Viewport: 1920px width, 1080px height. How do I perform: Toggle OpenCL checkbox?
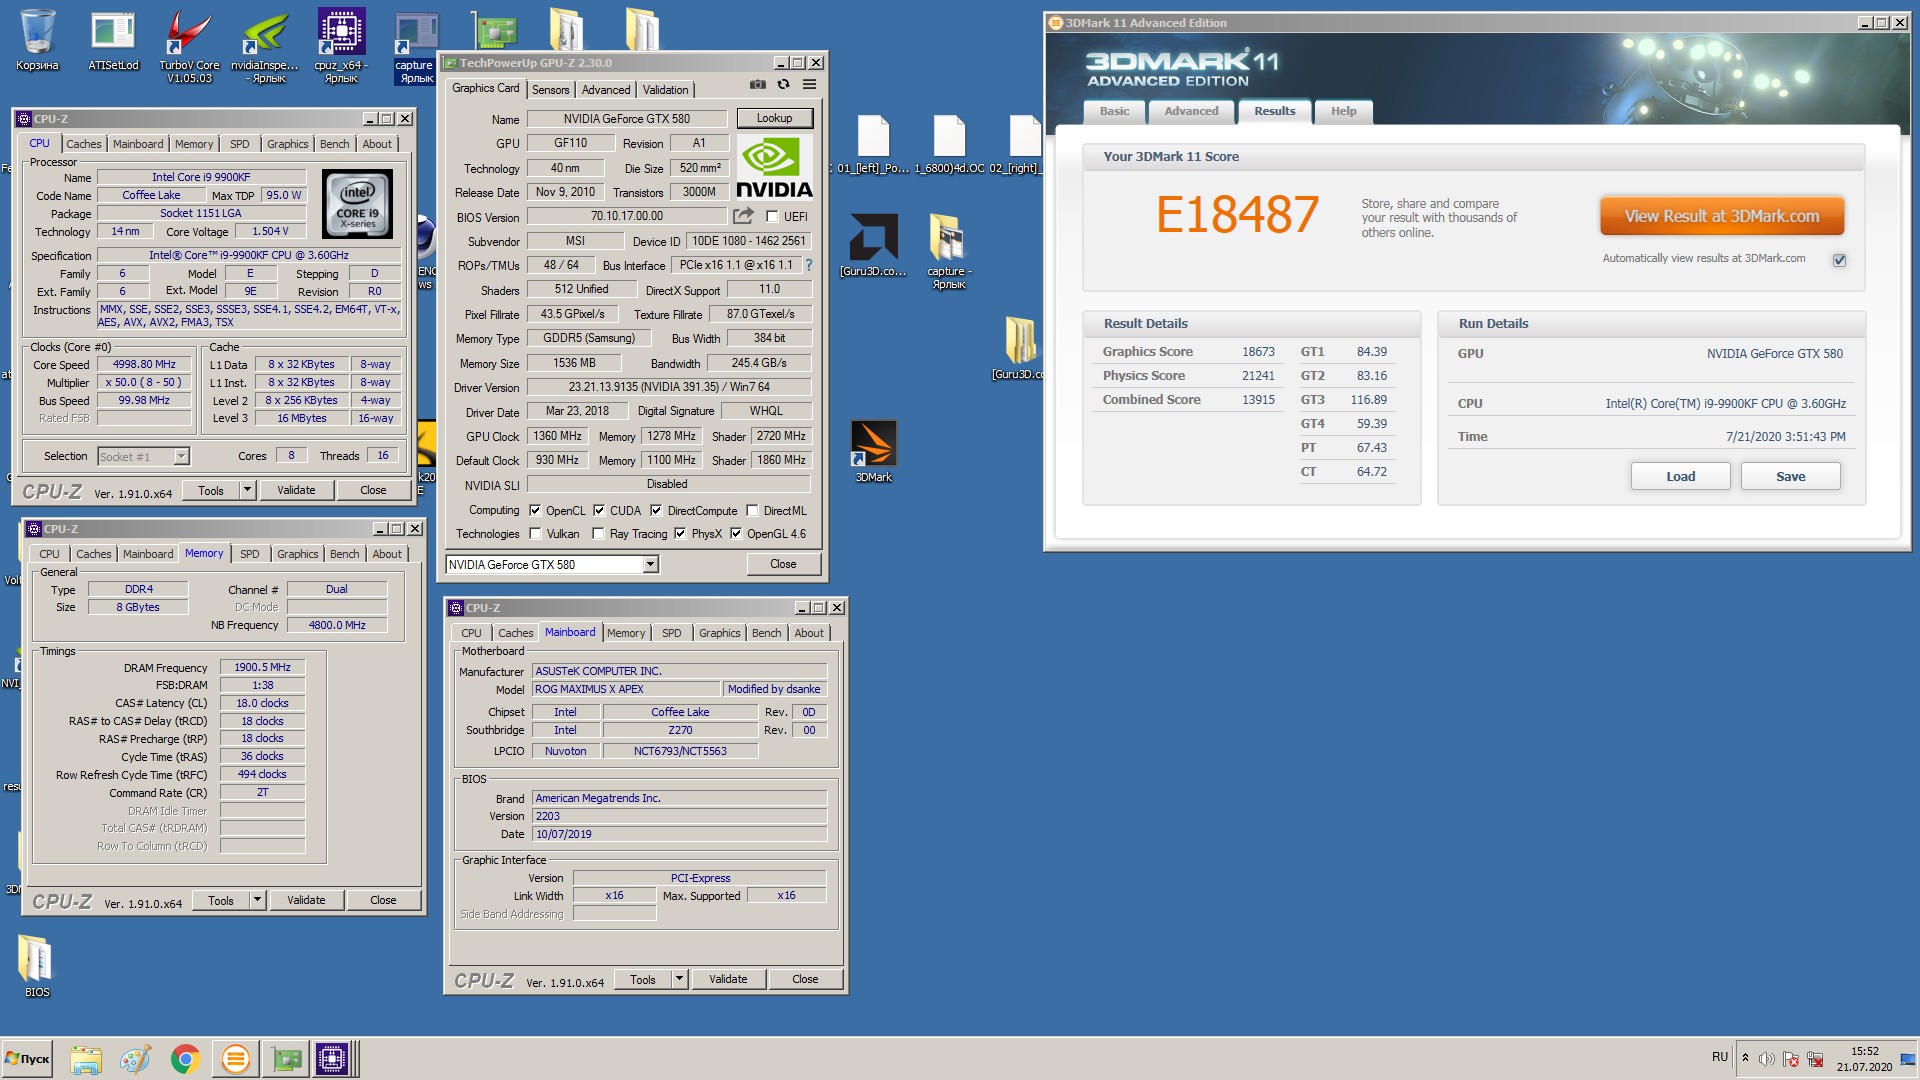coord(535,510)
